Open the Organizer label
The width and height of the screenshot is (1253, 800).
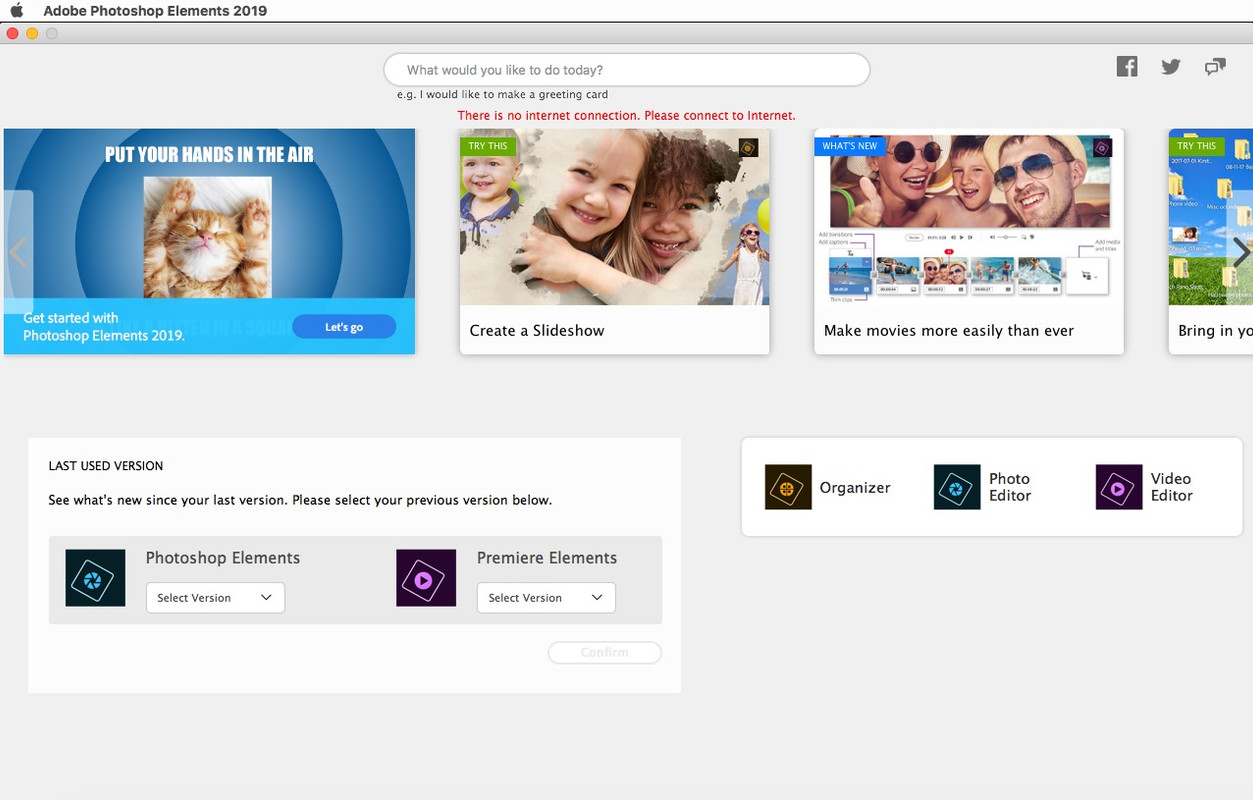[855, 488]
